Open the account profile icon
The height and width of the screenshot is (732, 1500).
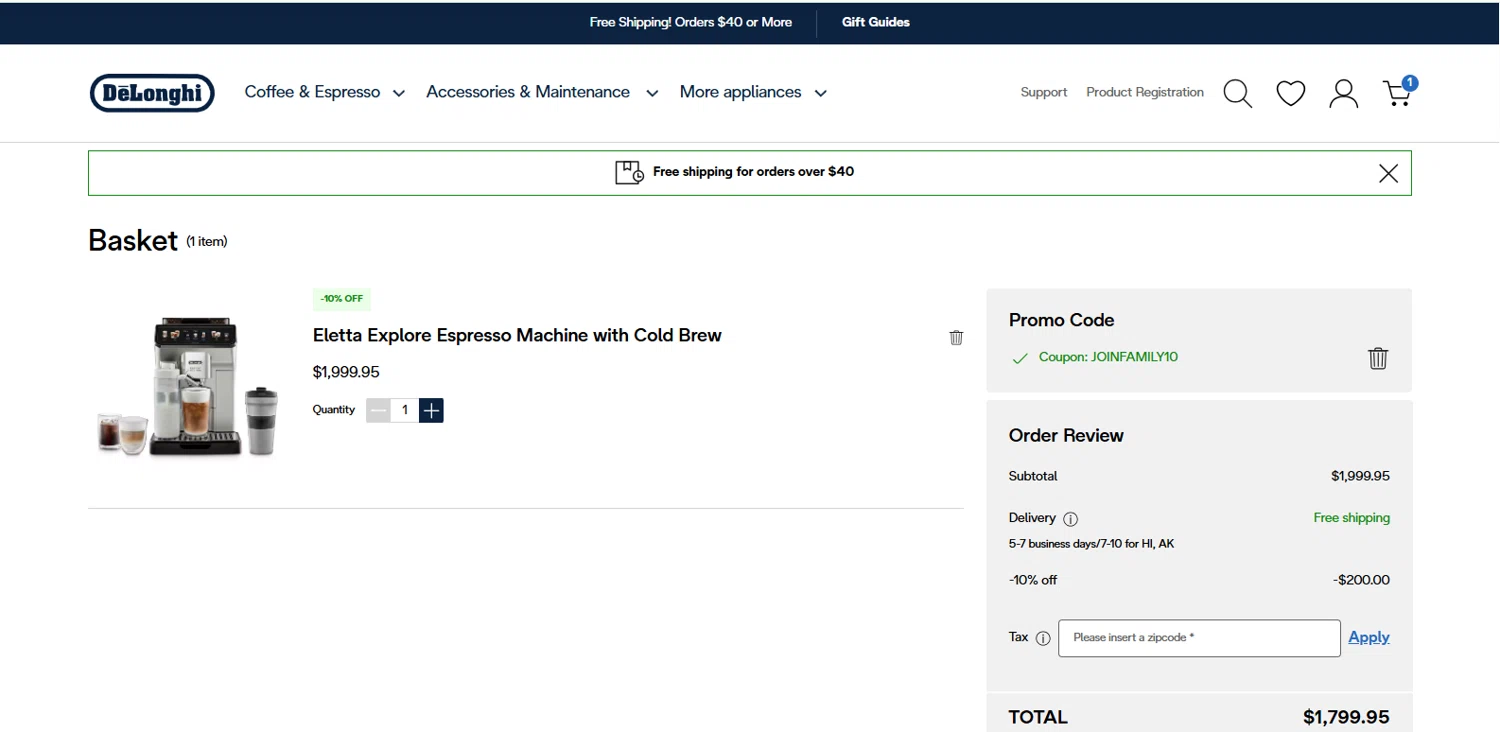(1343, 93)
